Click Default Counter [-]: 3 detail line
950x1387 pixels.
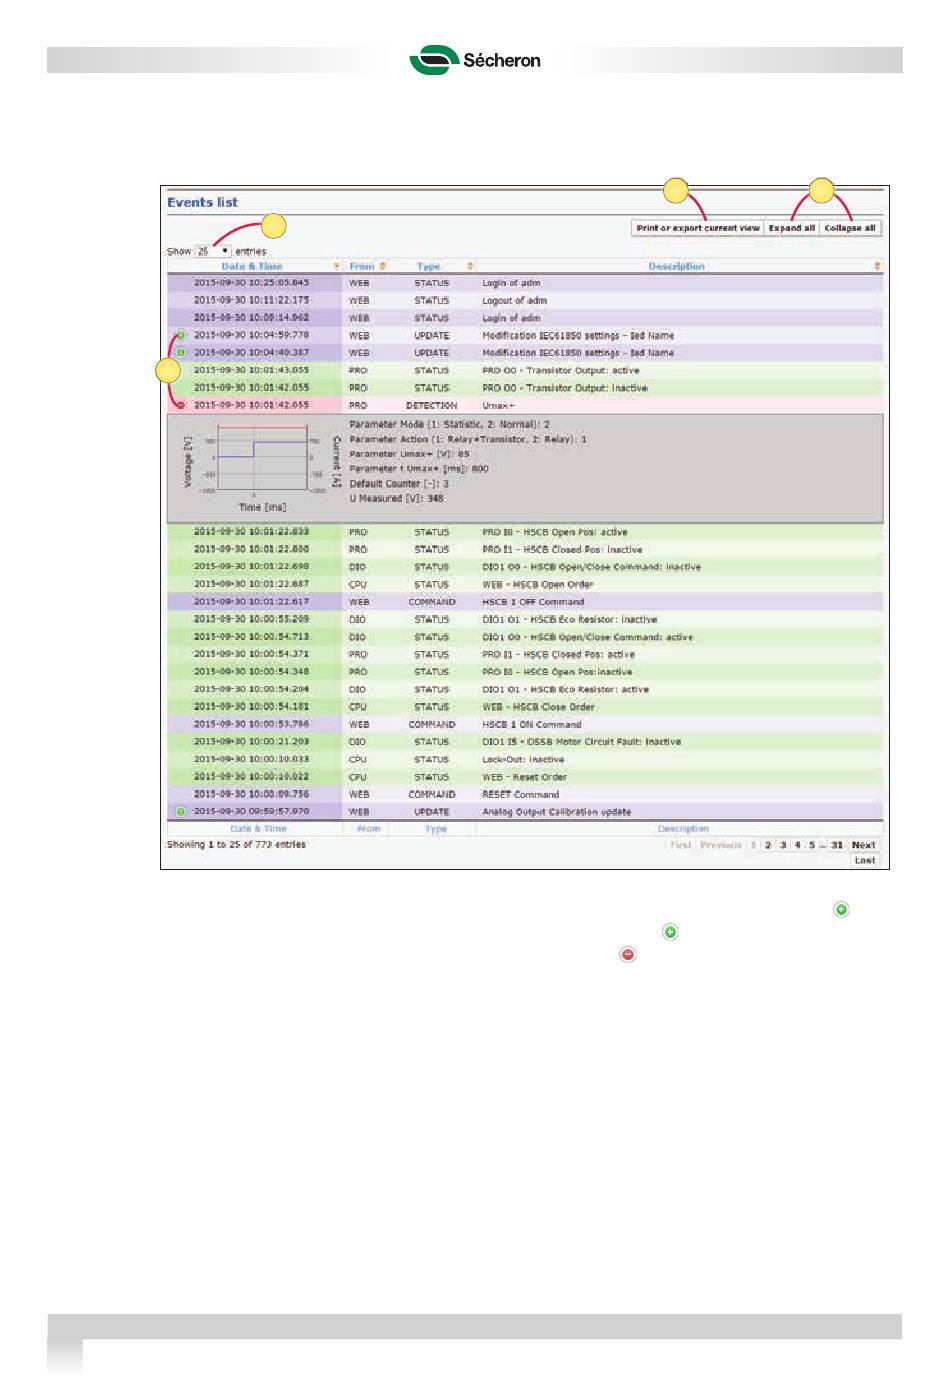(x=399, y=483)
